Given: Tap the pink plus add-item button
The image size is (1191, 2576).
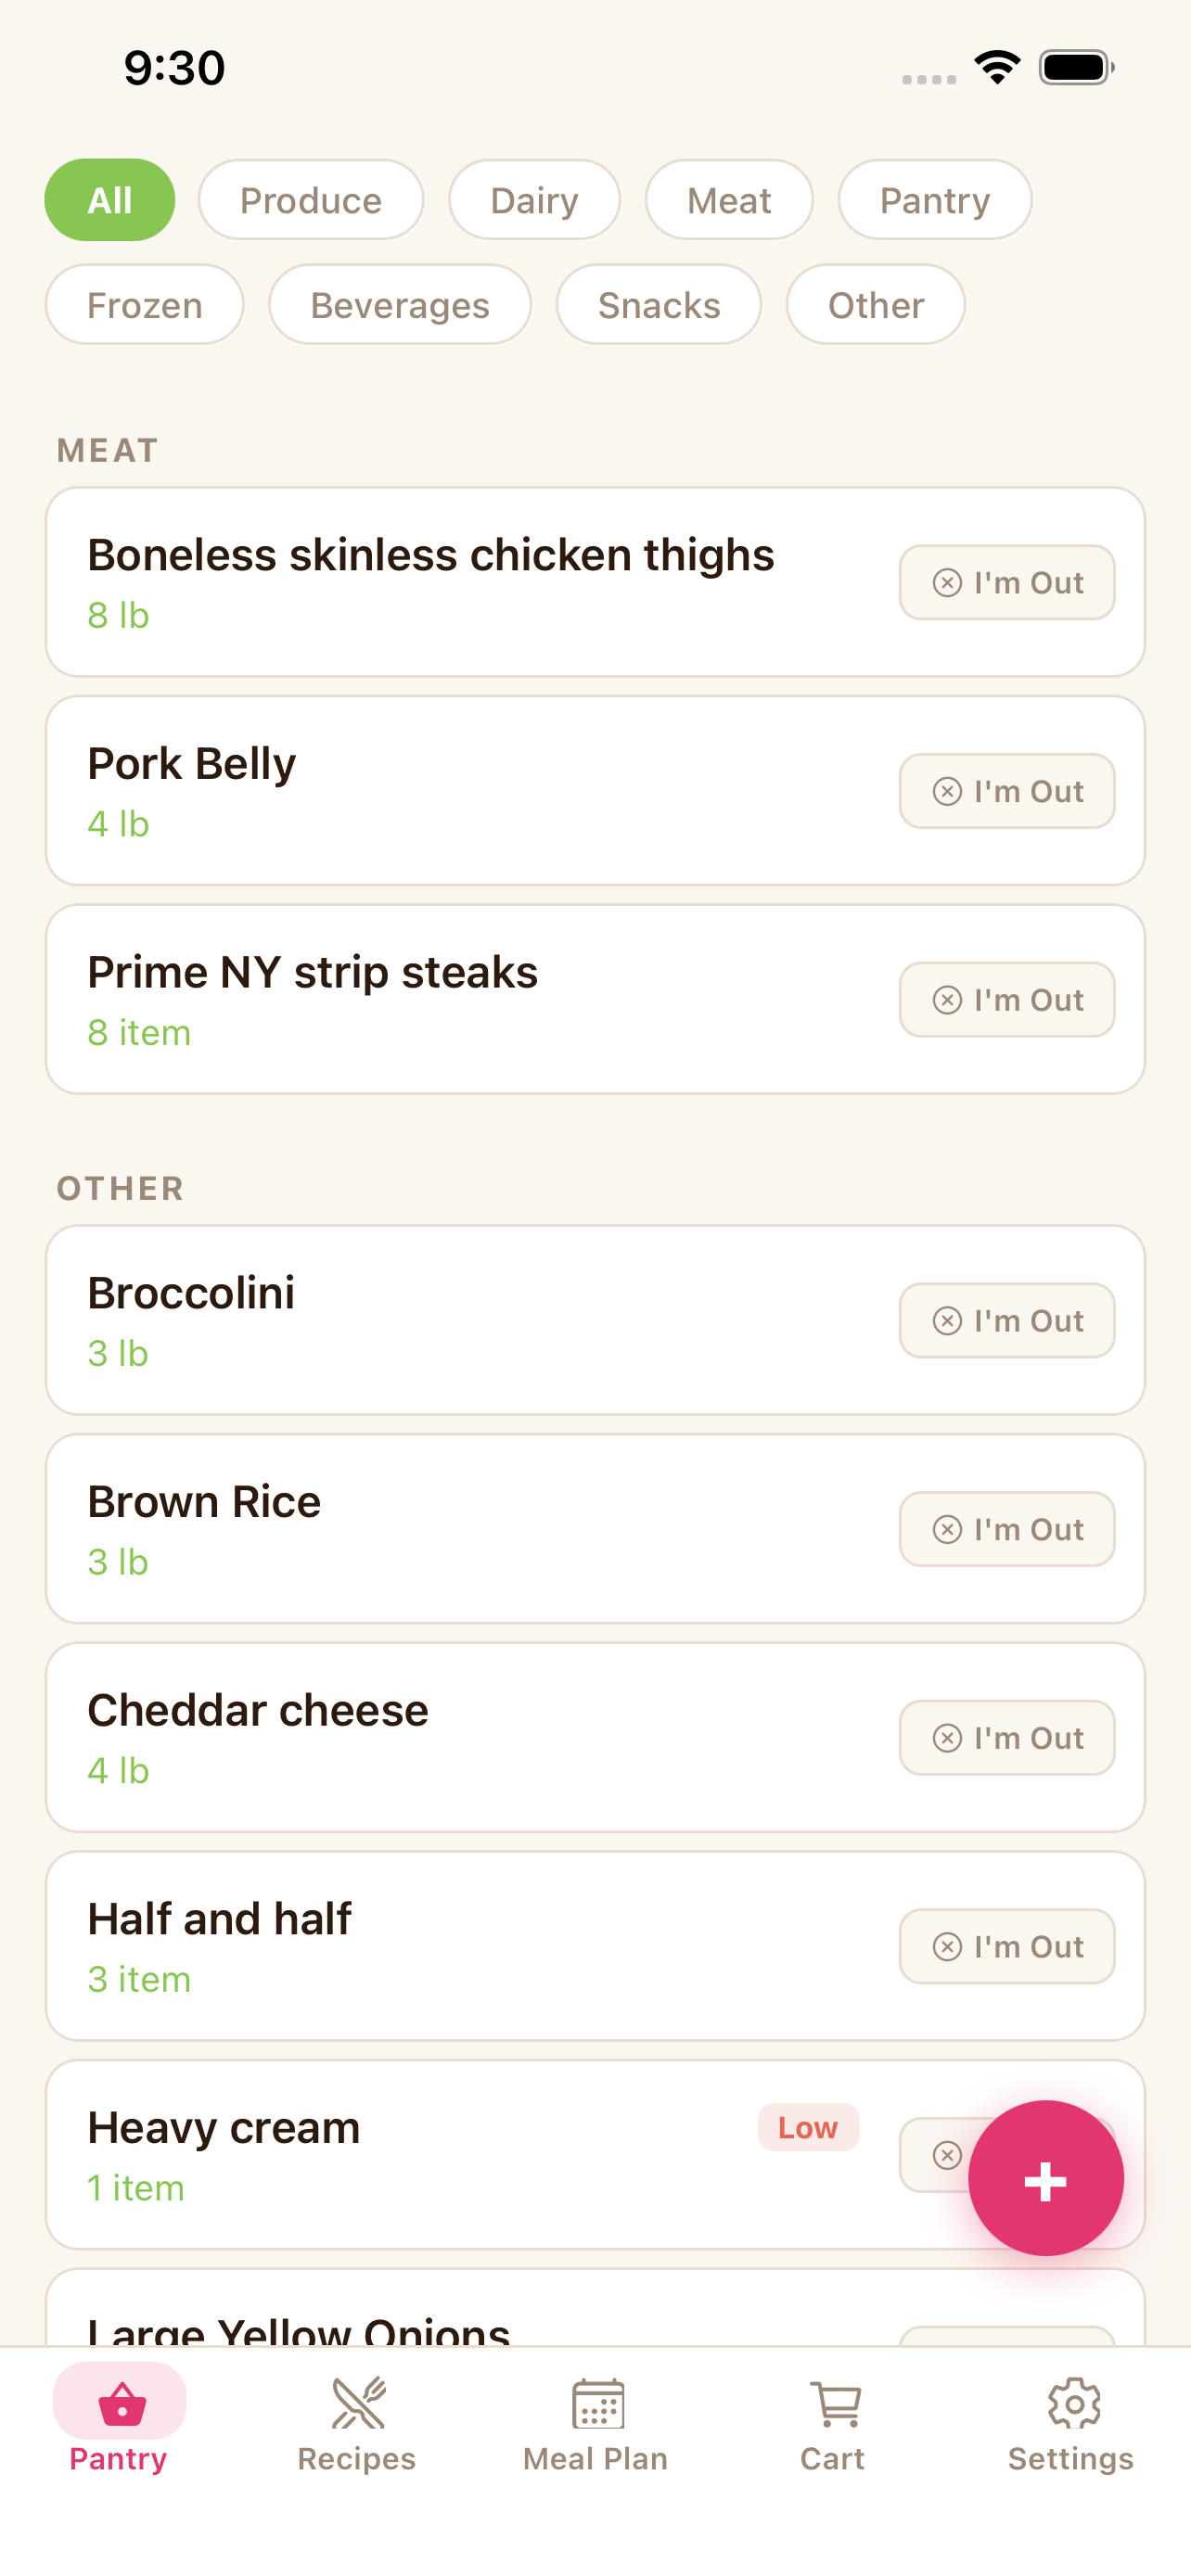Looking at the screenshot, I should [x=1045, y=2178].
